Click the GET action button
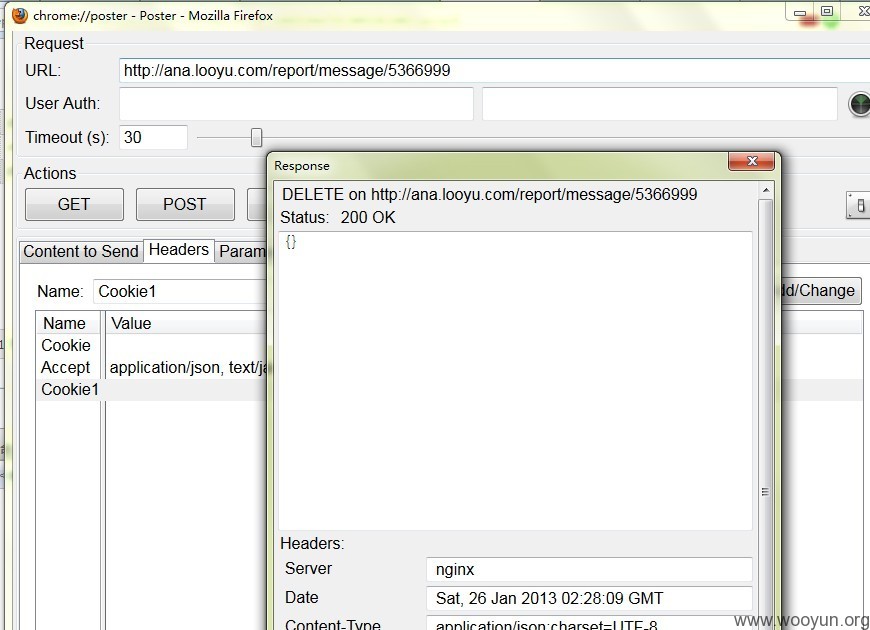The height and width of the screenshot is (630, 870). (x=74, y=204)
